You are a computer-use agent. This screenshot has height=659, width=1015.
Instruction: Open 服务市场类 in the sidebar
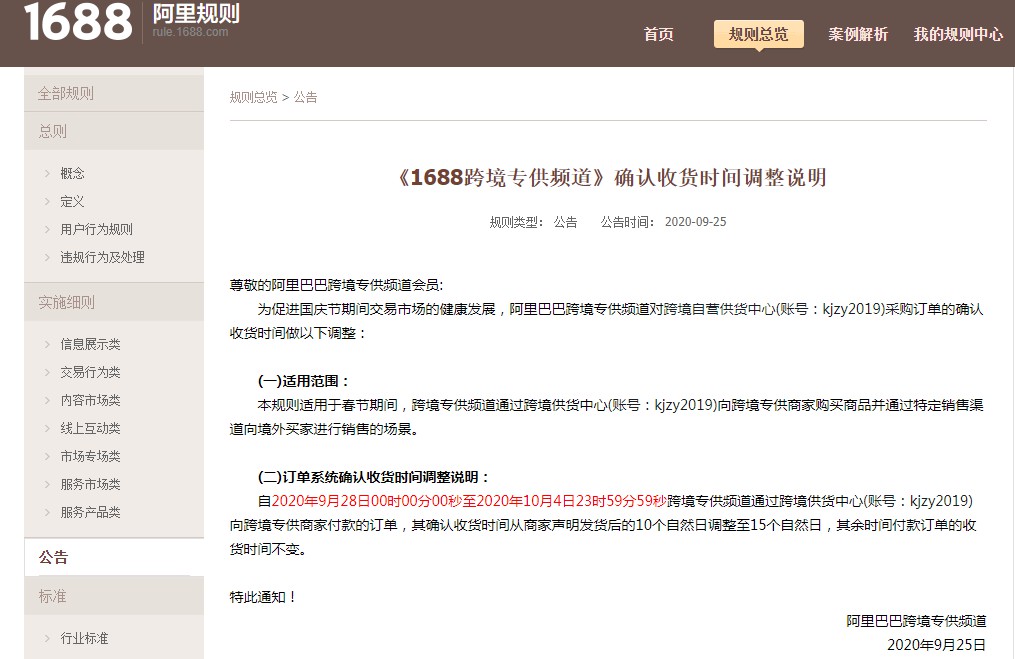coord(91,484)
